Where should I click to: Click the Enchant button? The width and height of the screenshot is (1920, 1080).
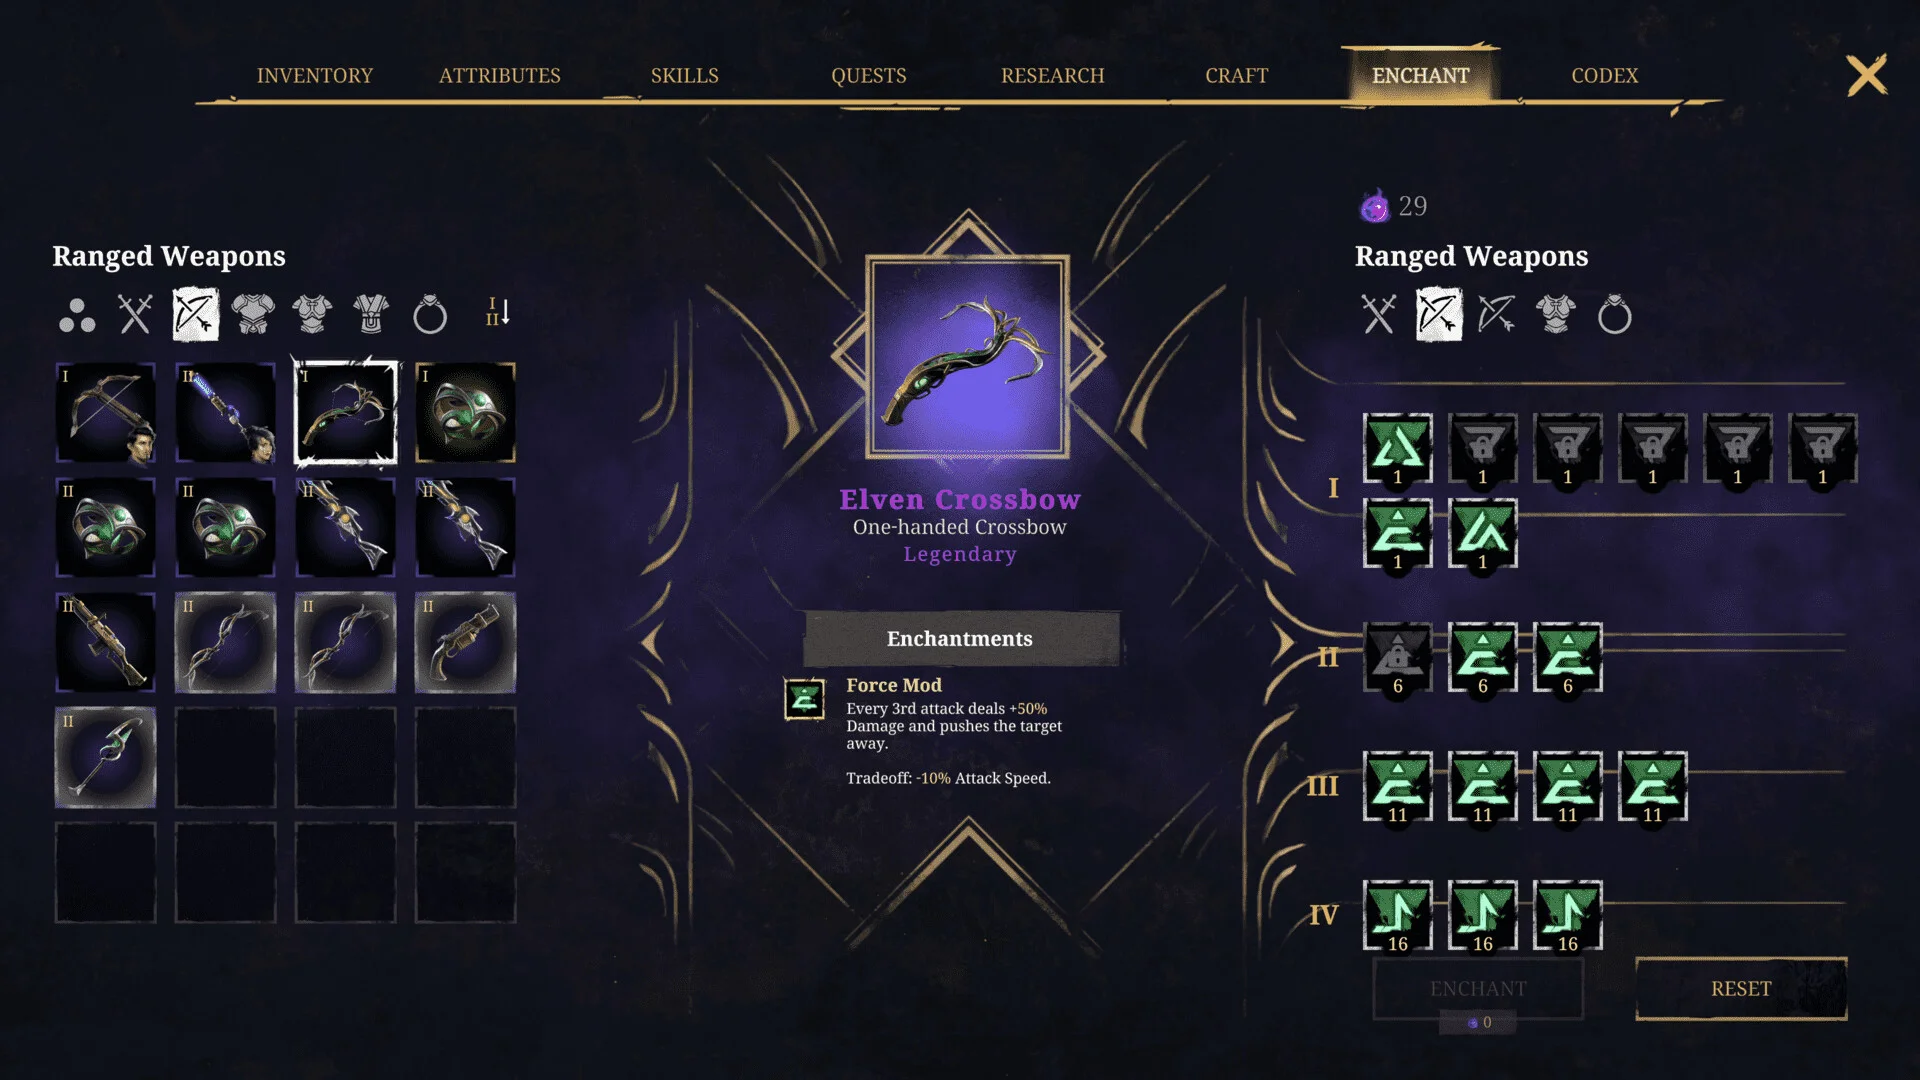[1478, 989]
